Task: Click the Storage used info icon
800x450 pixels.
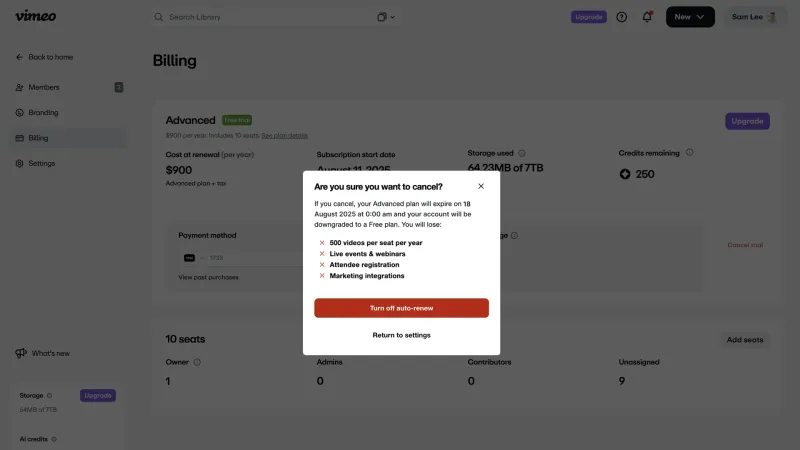Action: (522, 153)
